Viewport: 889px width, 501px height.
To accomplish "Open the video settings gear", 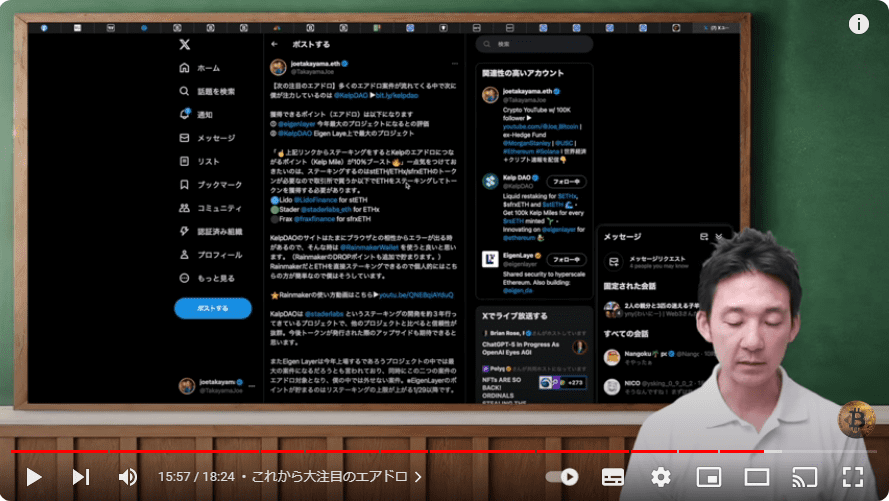I will 661,477.
